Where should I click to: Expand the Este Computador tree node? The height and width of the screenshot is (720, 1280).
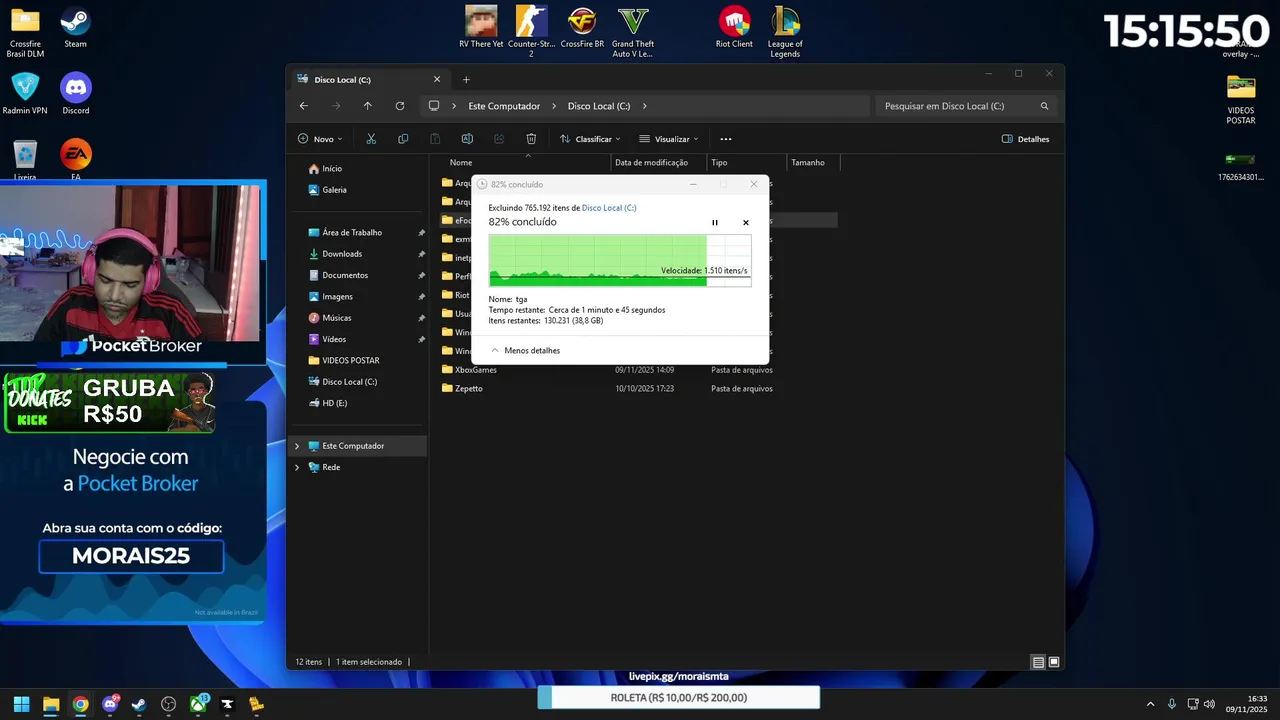coord(297,446)
